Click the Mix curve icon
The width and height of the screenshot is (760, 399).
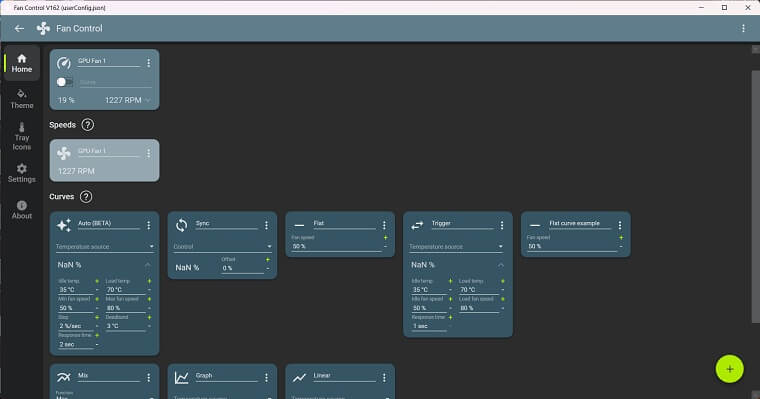click(63, 377)
